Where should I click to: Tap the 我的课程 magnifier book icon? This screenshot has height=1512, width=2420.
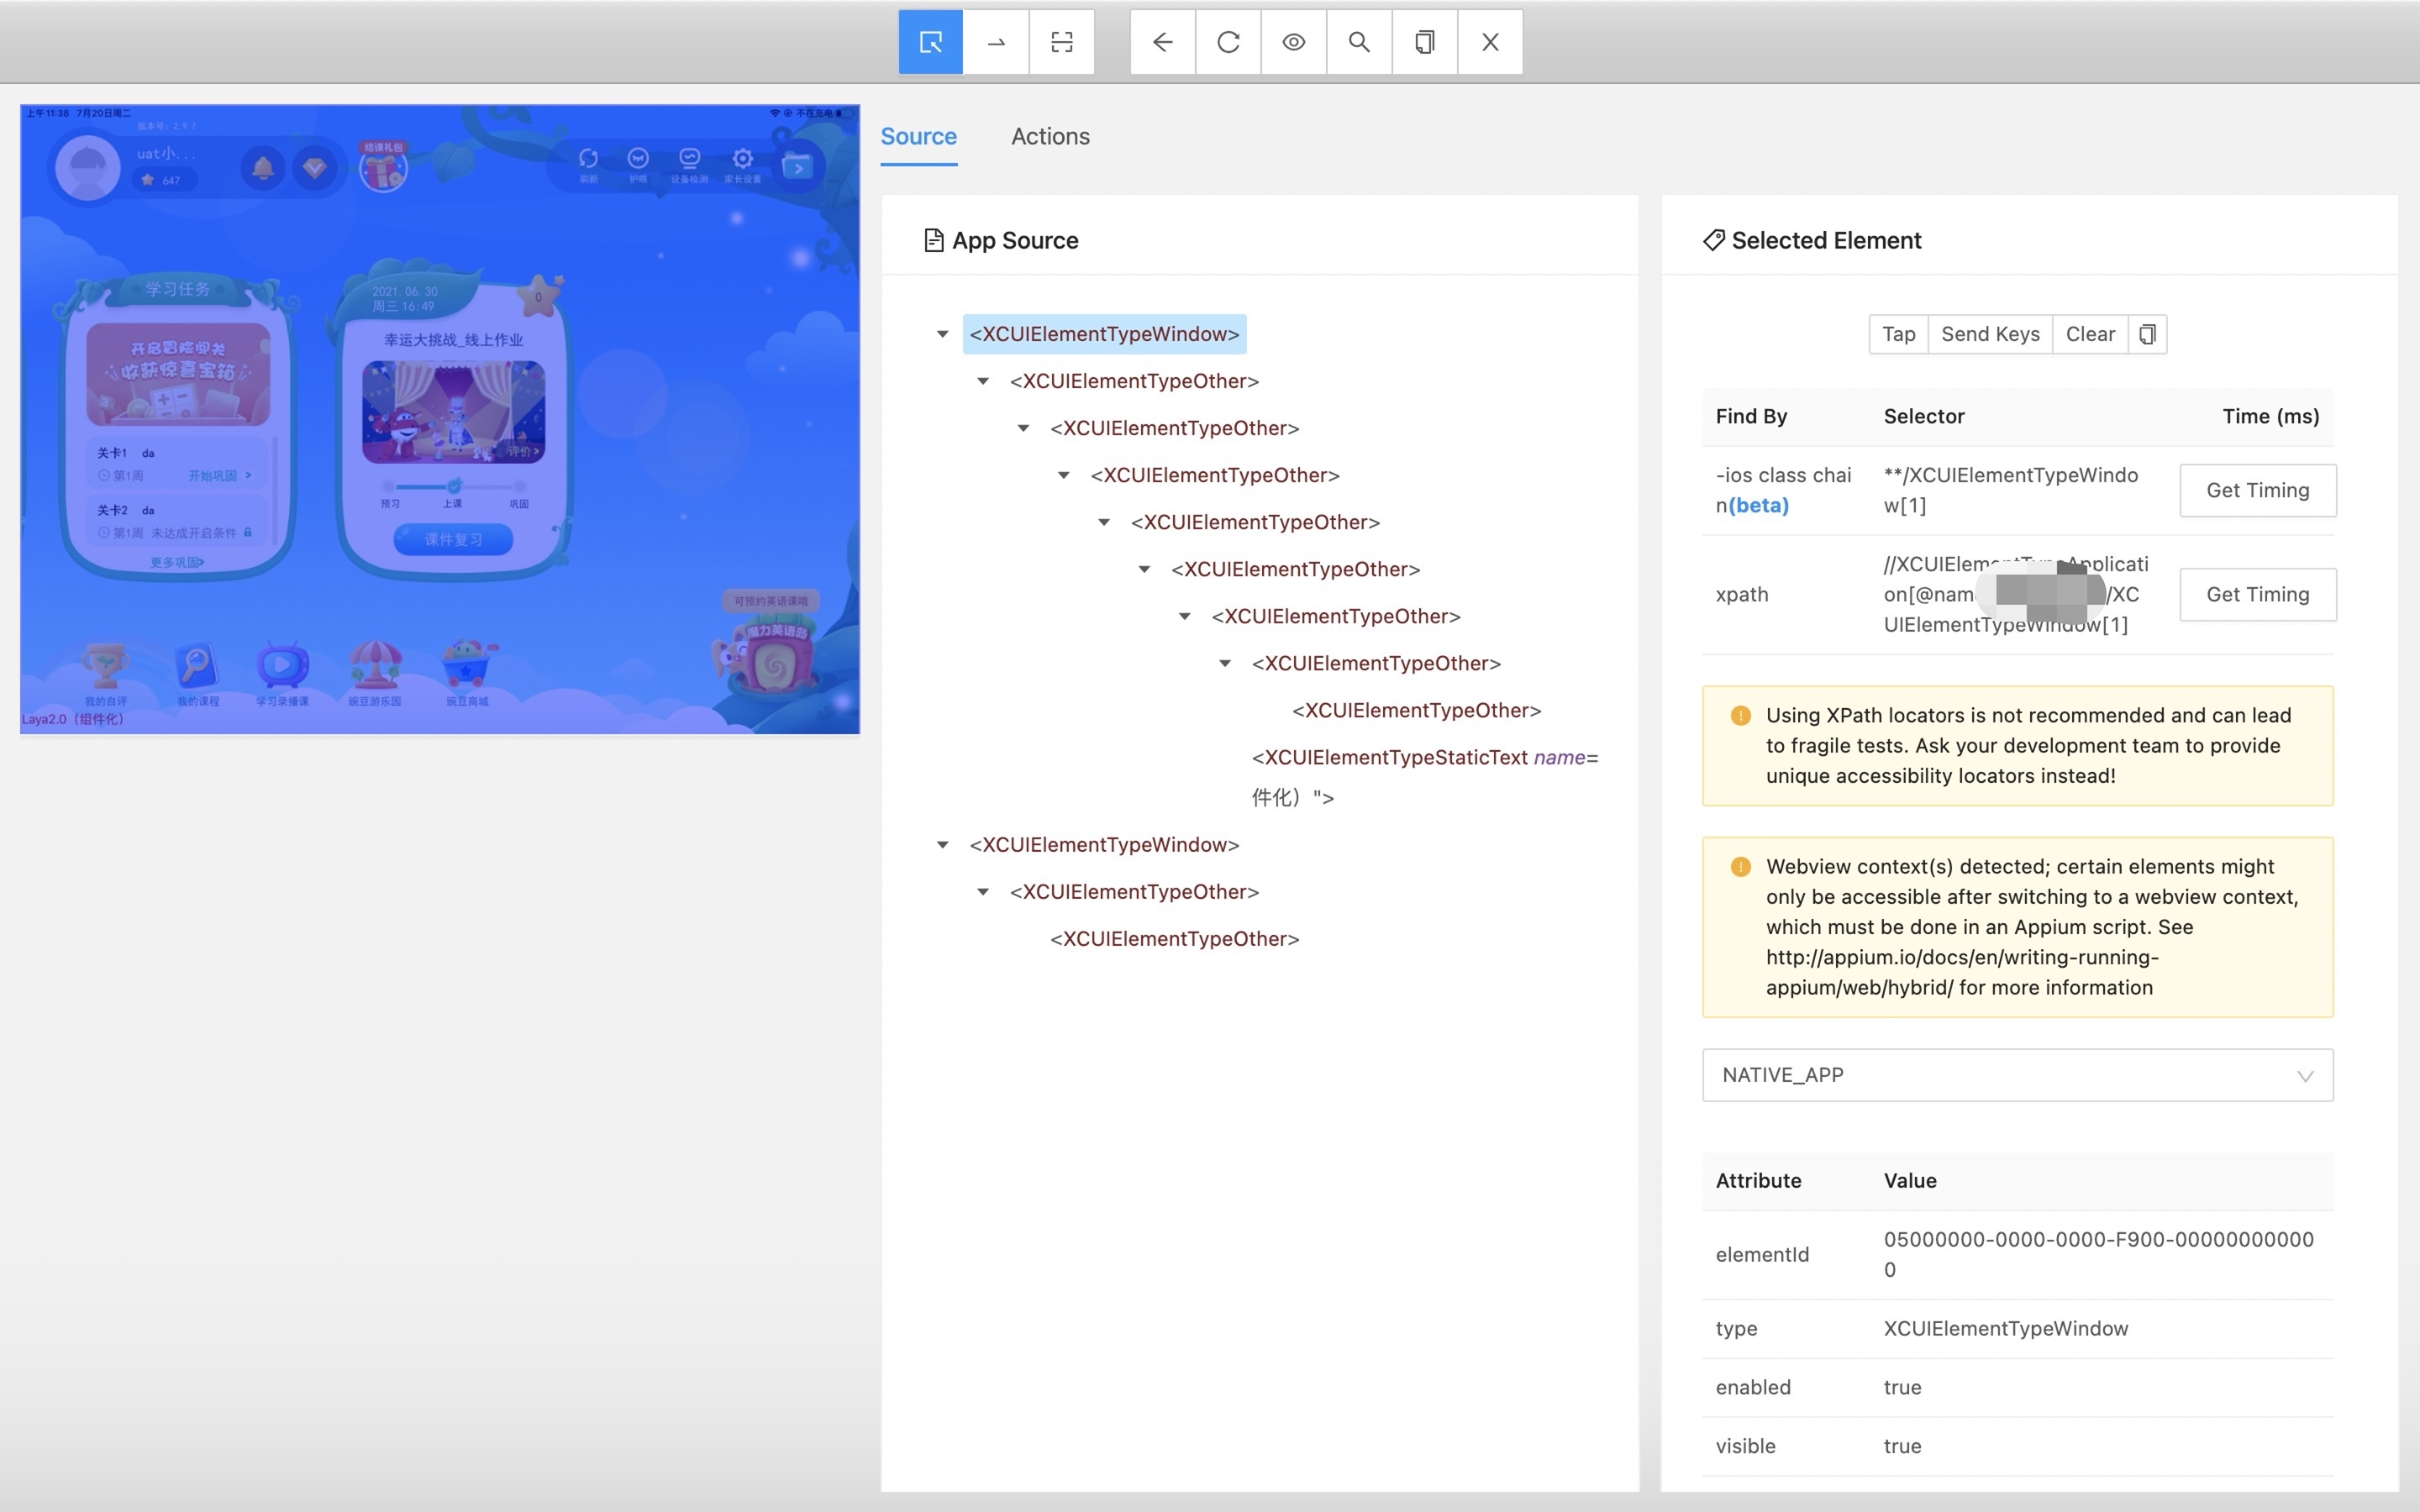pyautogui.click(x=197, y=675)
